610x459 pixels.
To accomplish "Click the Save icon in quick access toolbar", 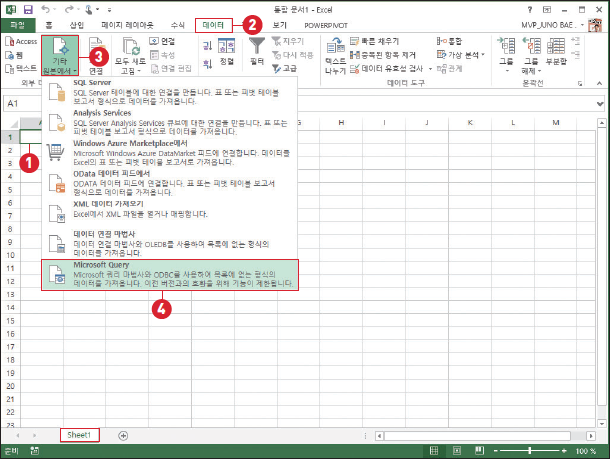I will (28, 9).
